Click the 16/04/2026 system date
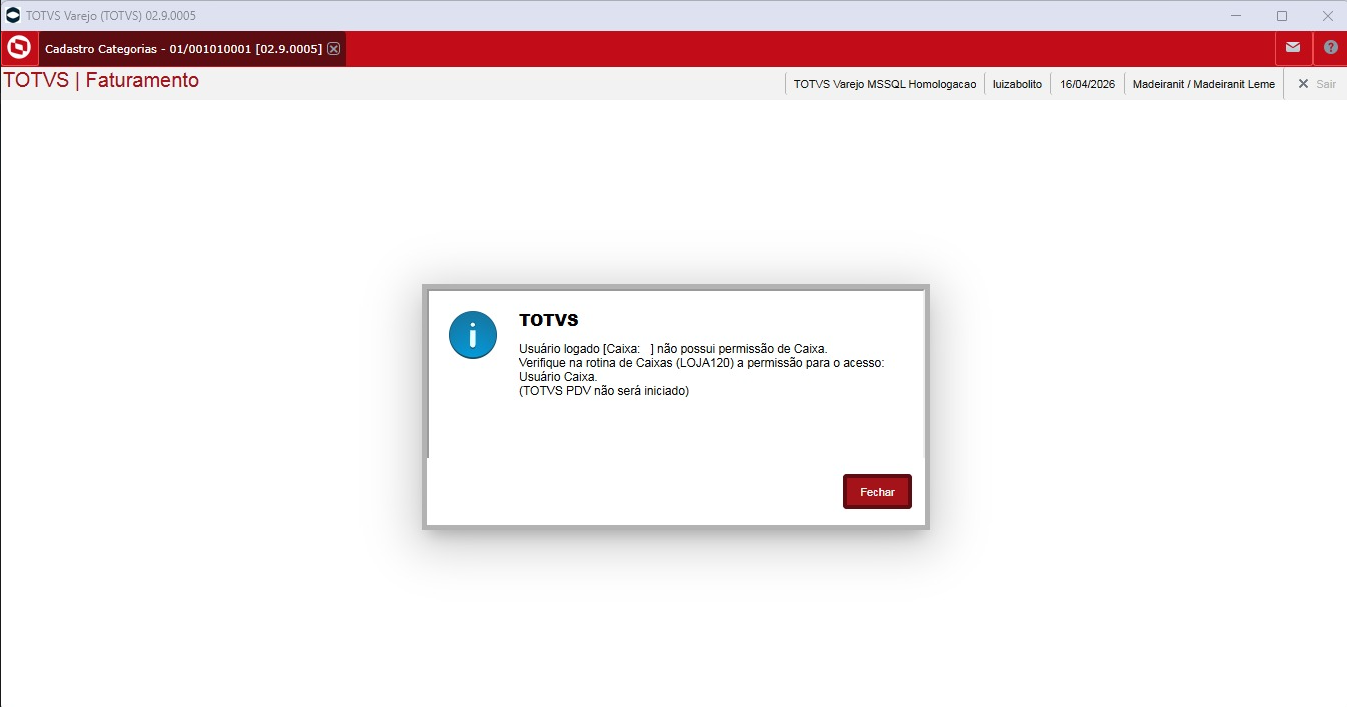Viewport: 1347px width, 707px height. coord(1087,84)
